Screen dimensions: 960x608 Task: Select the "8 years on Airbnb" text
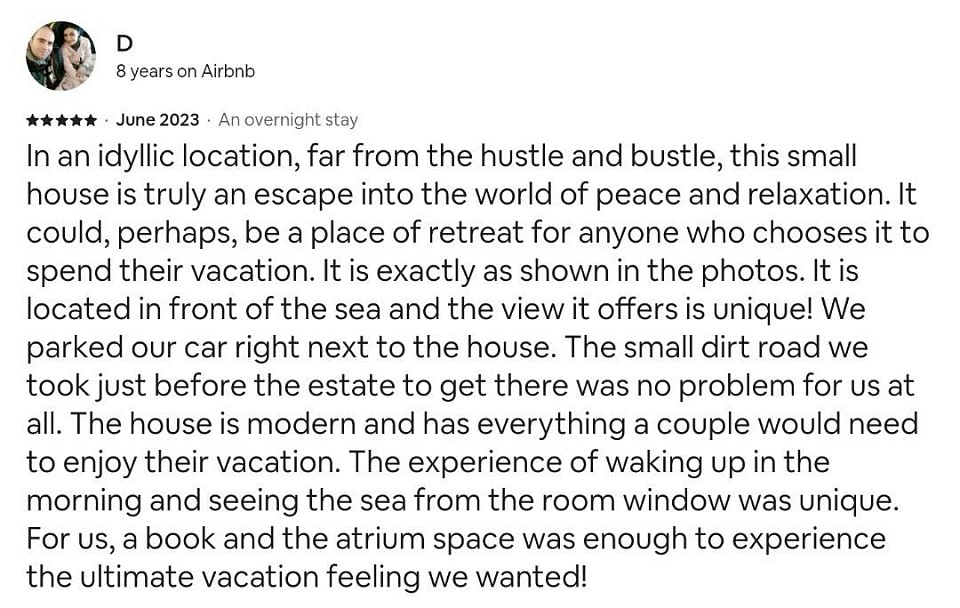coord(185,72)
